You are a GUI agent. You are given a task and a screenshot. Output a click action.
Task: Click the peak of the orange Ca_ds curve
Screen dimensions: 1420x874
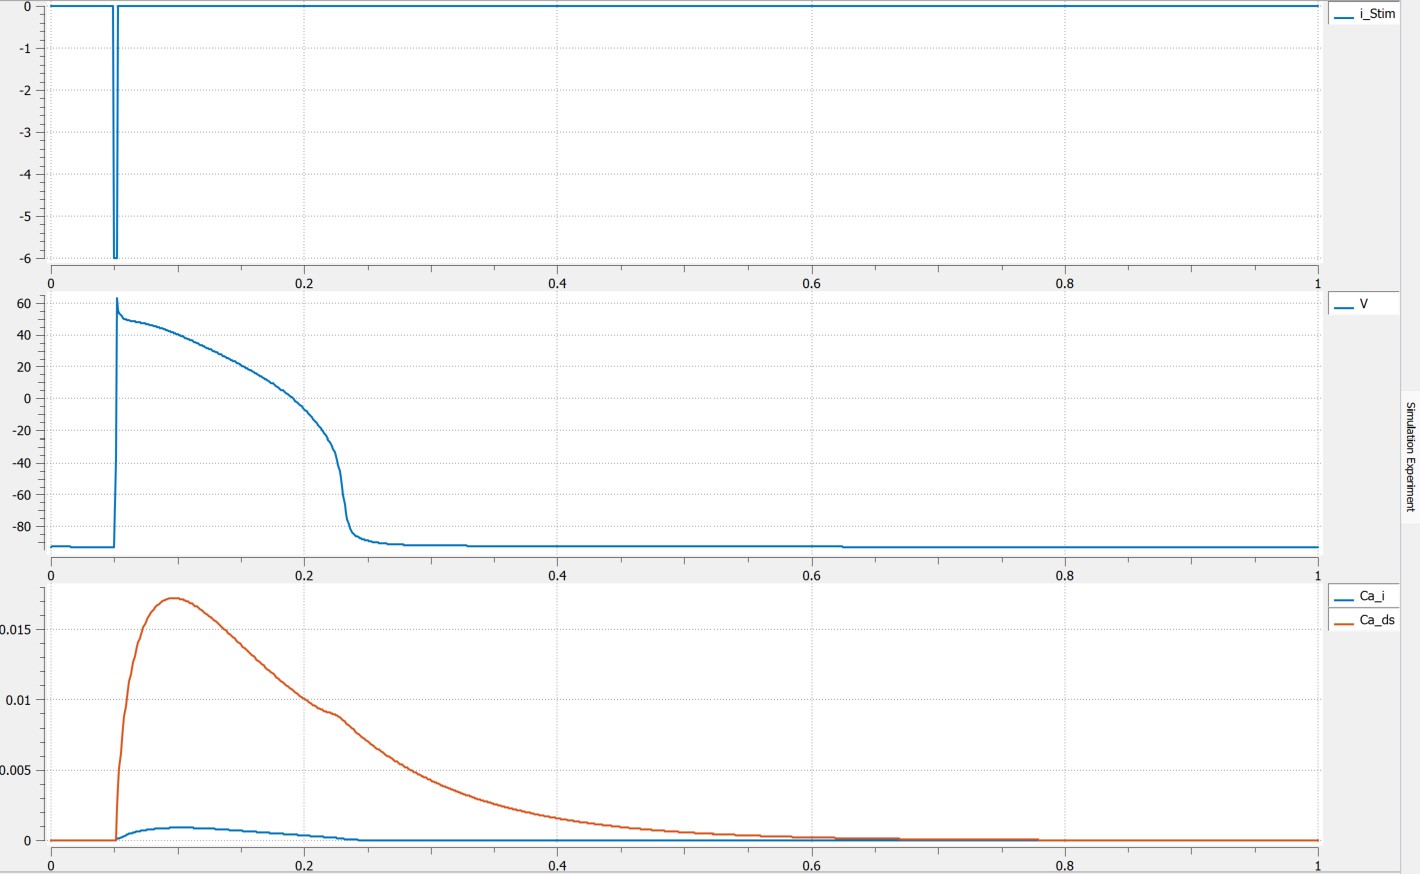(x=174, y=598)
